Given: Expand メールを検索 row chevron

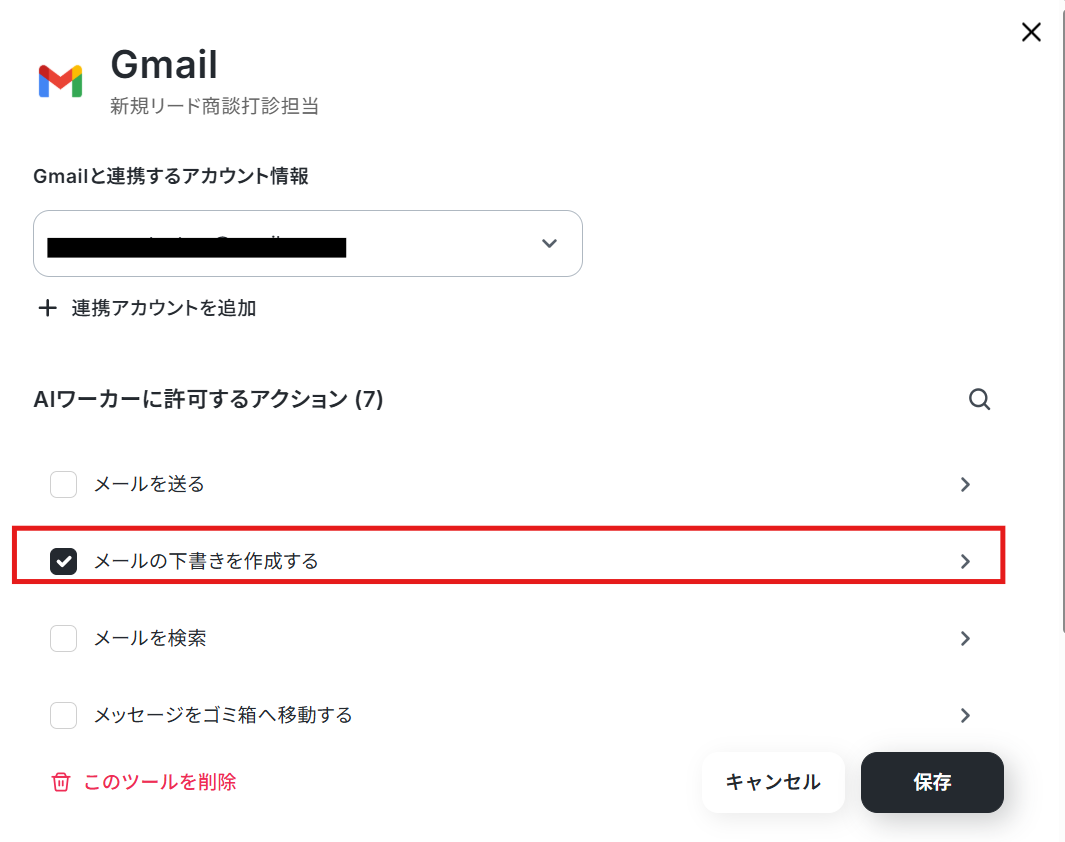Looking at the screenshot, I should pyautogui.click(x=965, y=638).
